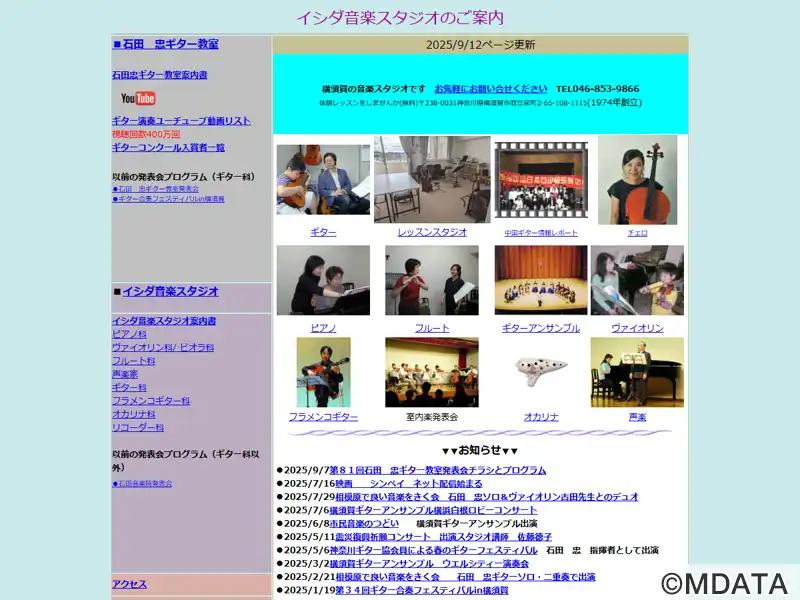Open 2025/7/6 横浜白根ロビーコンサート link
This screenshot has width=800, height=600.
[x=433, y=510]
